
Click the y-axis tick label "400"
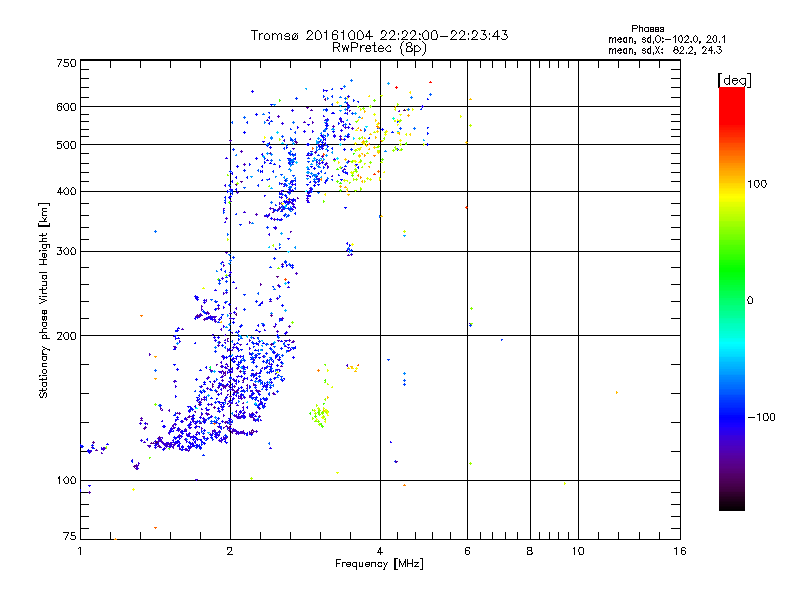pos(66,191)
